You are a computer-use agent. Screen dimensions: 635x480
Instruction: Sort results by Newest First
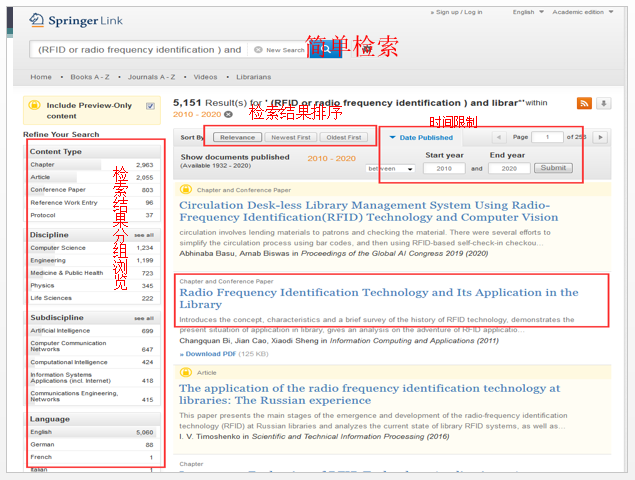pos(291,137)
